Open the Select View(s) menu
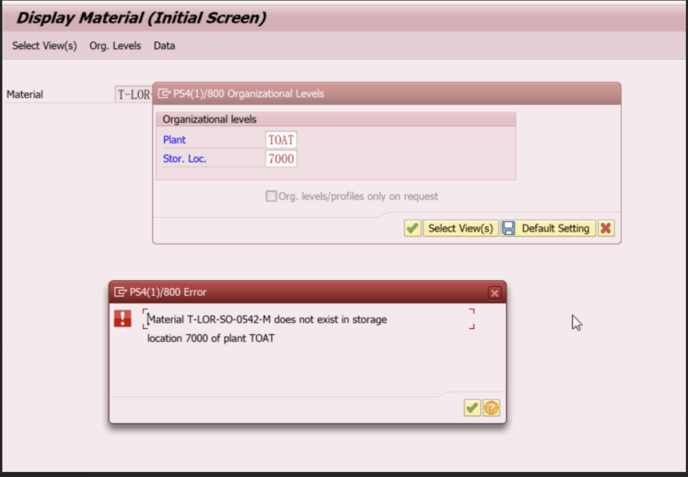 point(44,46)
